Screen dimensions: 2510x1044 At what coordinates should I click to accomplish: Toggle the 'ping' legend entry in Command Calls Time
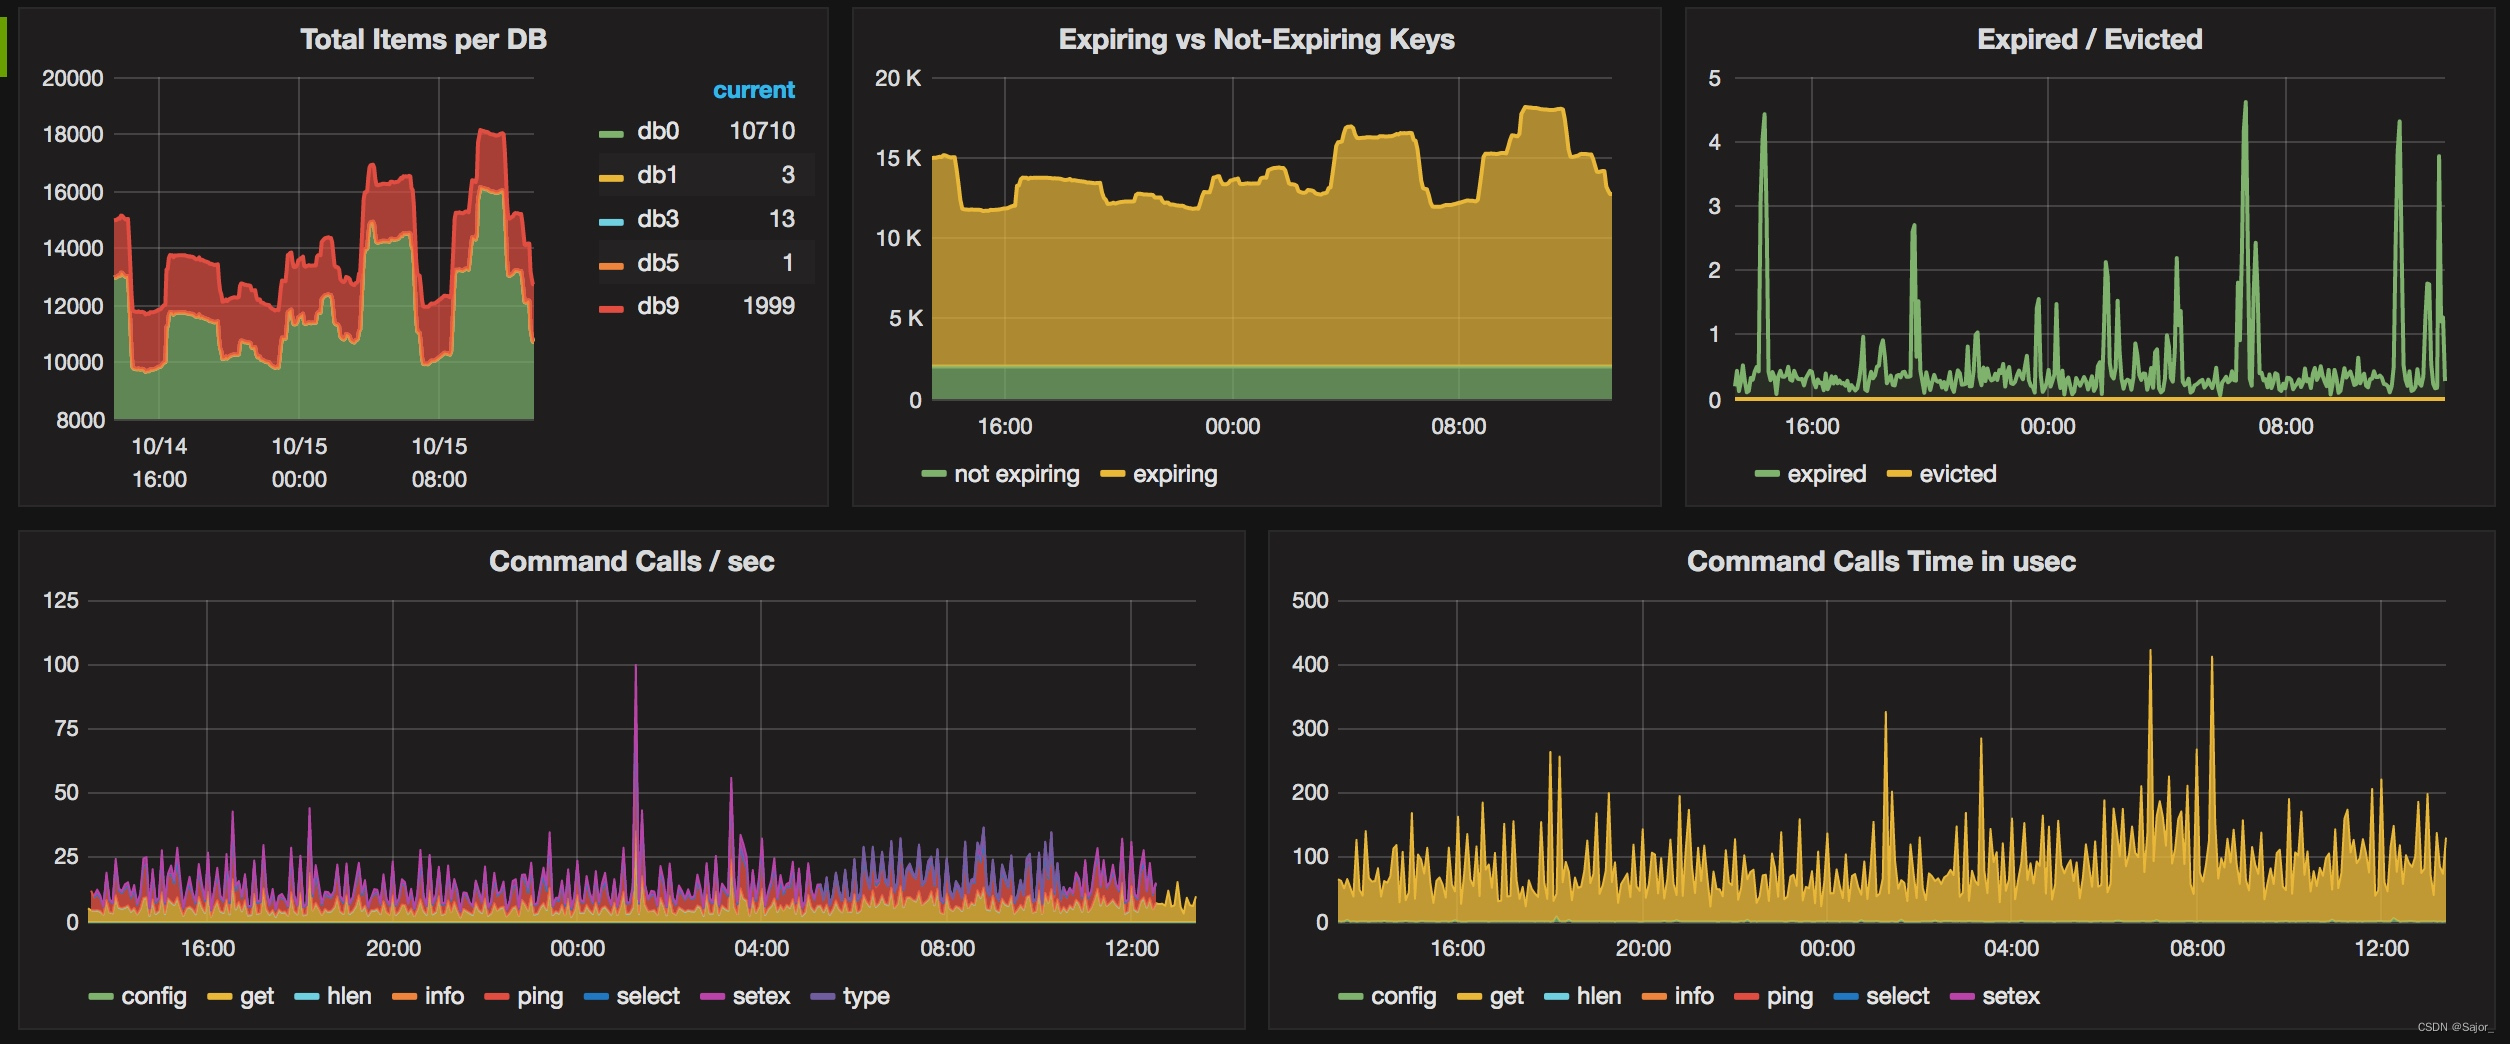[1790, 997]
